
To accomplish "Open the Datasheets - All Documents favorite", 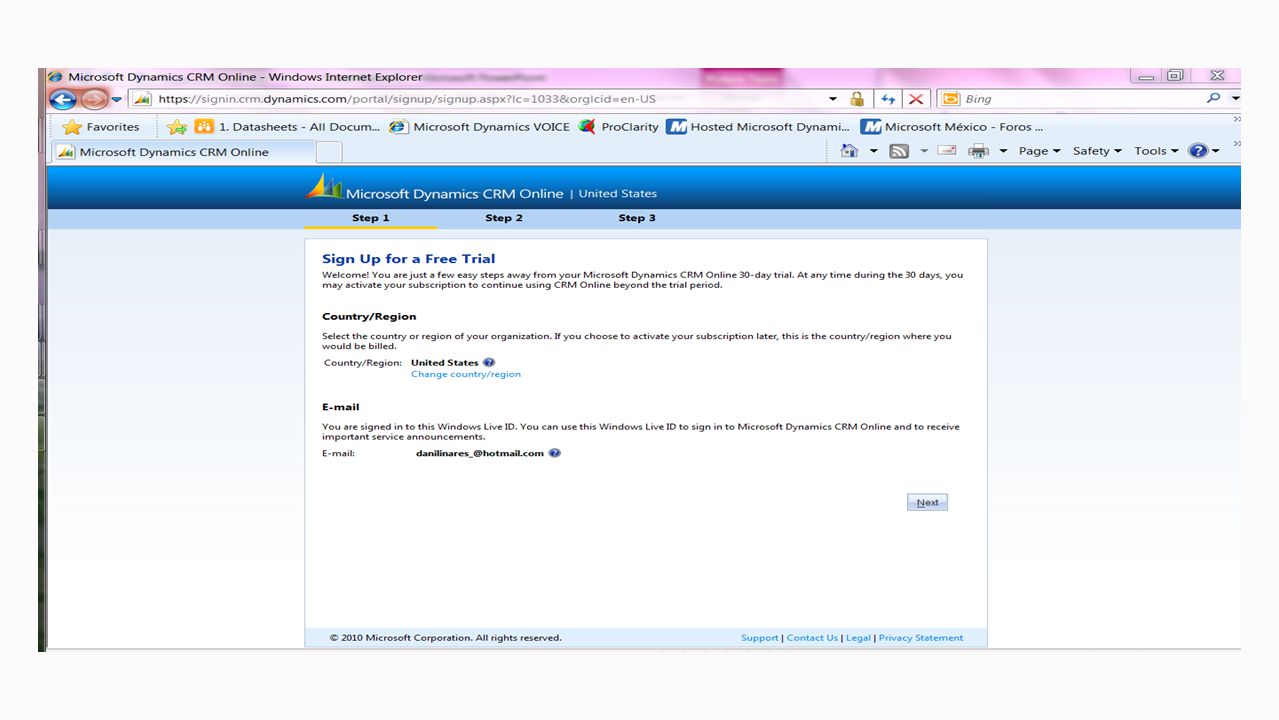I will [x=288, y=127].
